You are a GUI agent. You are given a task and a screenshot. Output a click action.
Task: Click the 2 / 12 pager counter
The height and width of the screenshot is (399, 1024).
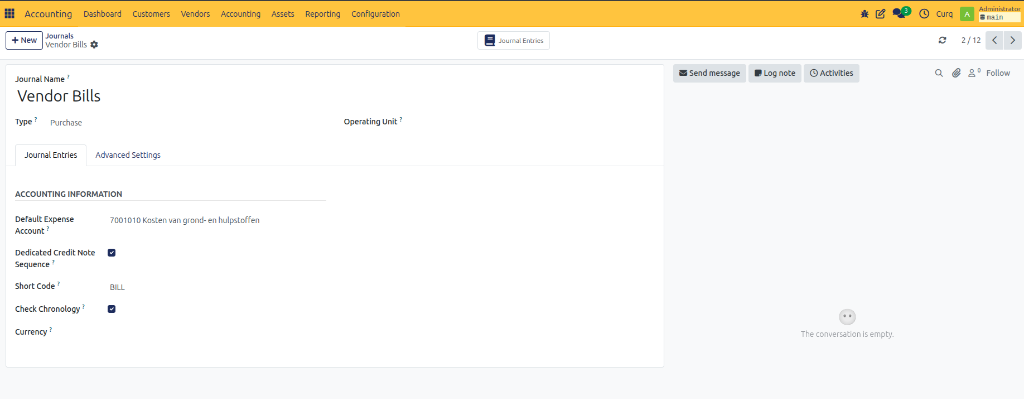click(970, 40)
